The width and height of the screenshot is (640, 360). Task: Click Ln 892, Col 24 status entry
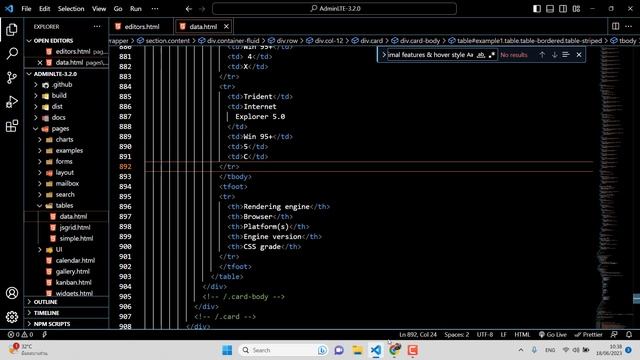(418, 335)
